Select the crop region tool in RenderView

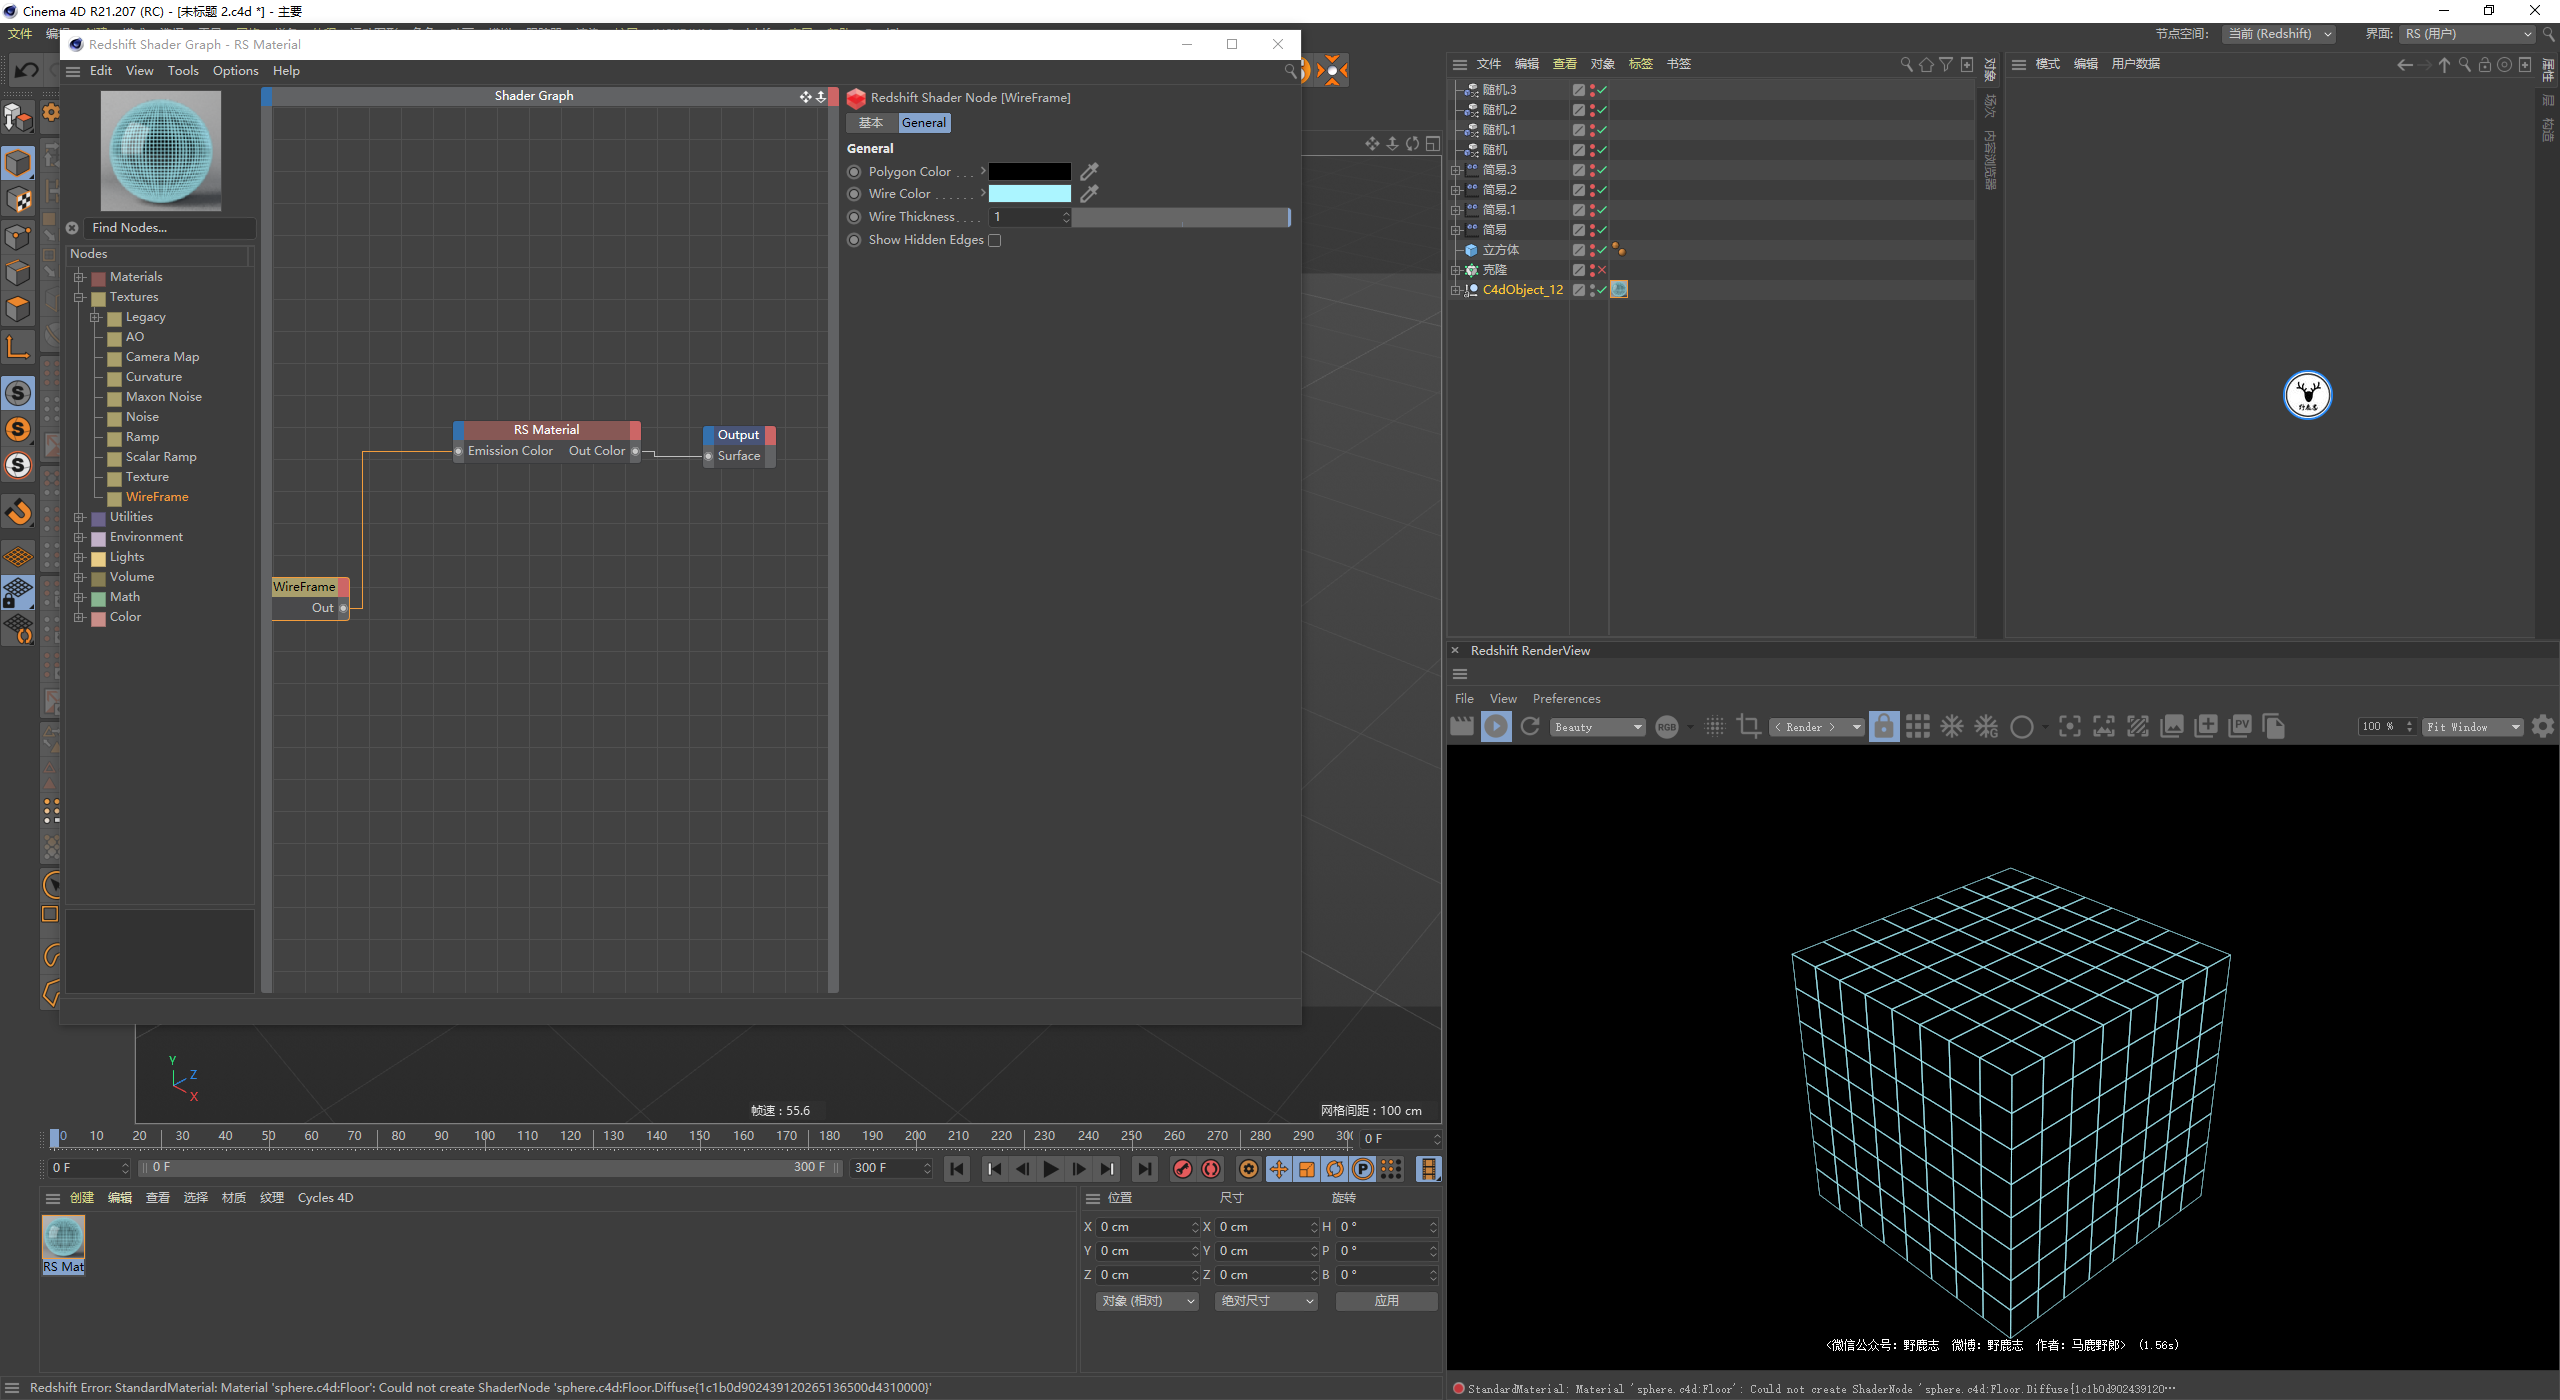(x=1749, y=727)
